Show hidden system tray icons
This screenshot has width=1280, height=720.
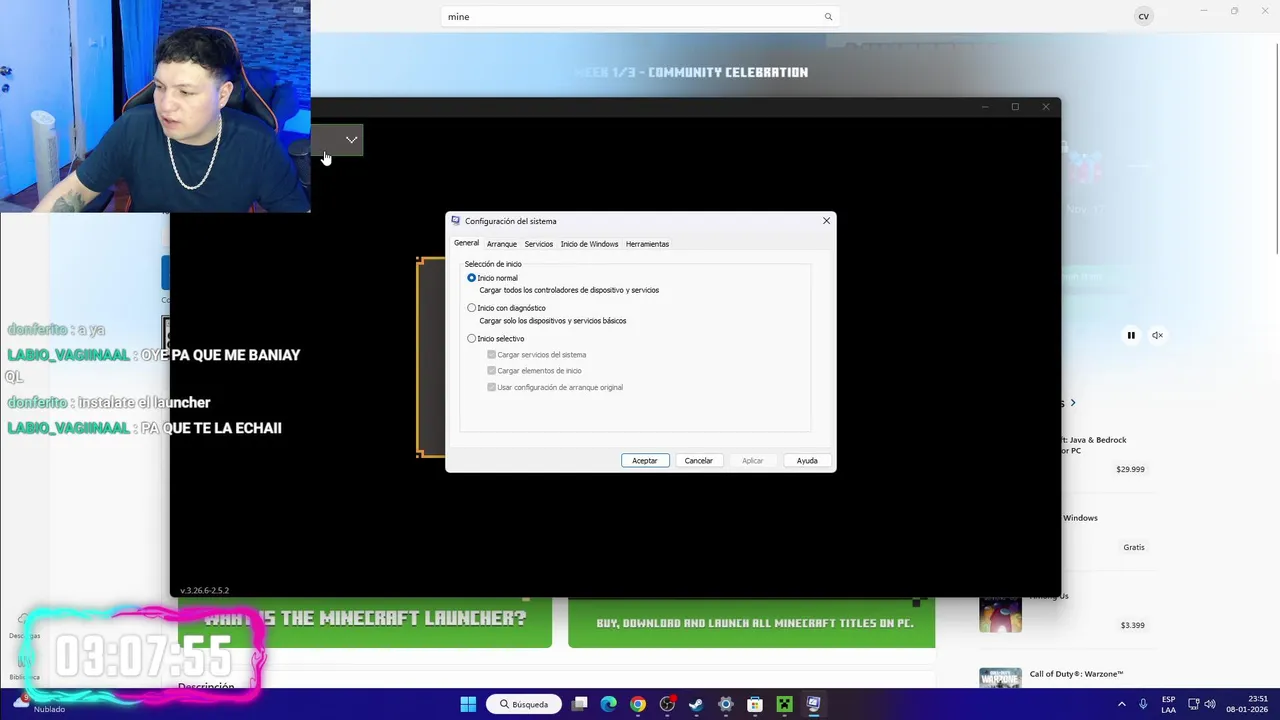pyautogui.click(x=1121, y=704)
